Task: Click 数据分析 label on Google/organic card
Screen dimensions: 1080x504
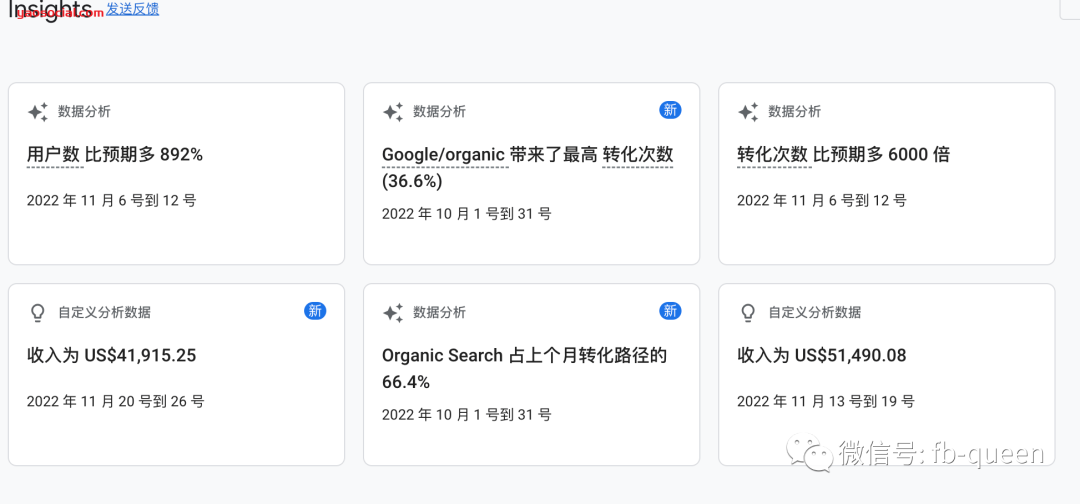Action: pyautogui.click(x=439, y=112)
